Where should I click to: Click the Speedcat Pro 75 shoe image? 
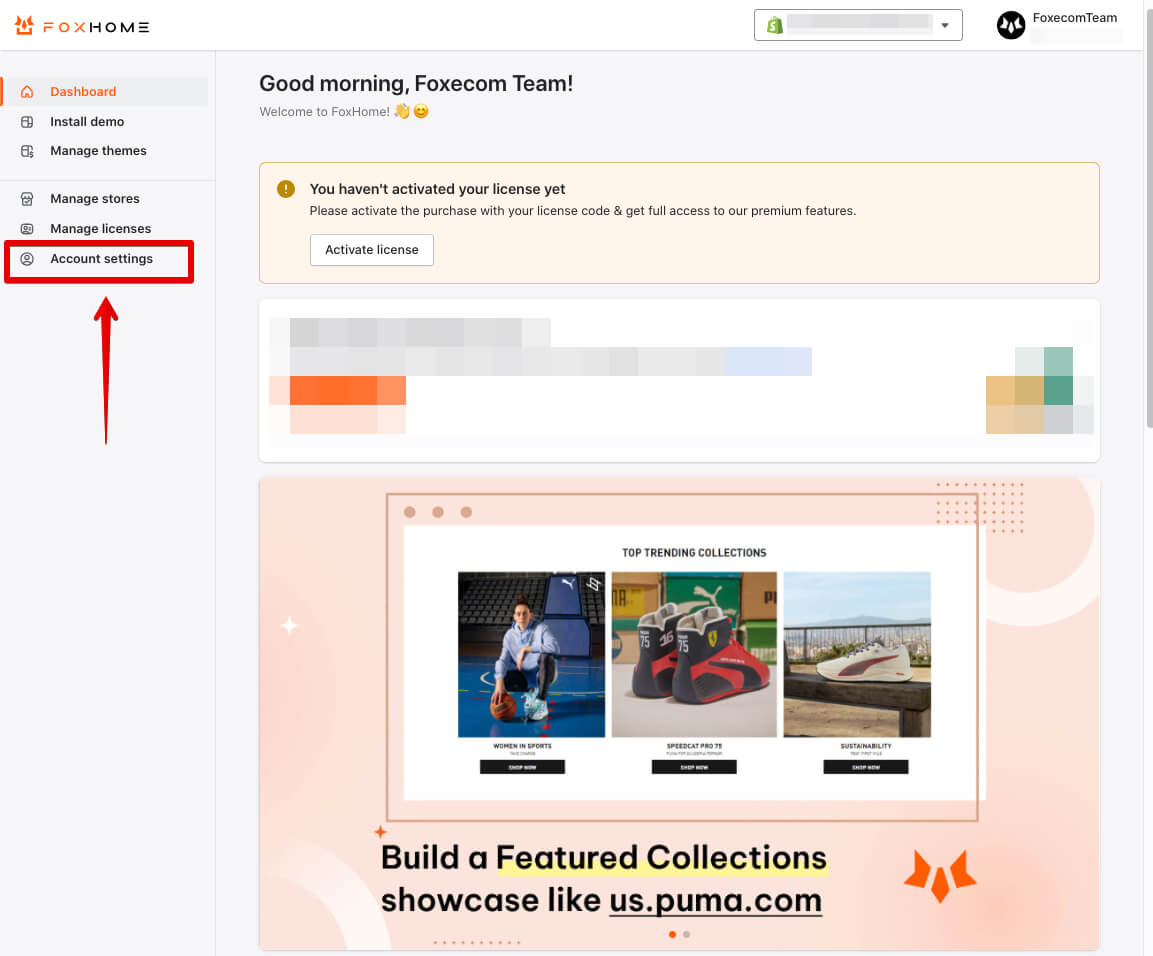(x=694, y=654)
